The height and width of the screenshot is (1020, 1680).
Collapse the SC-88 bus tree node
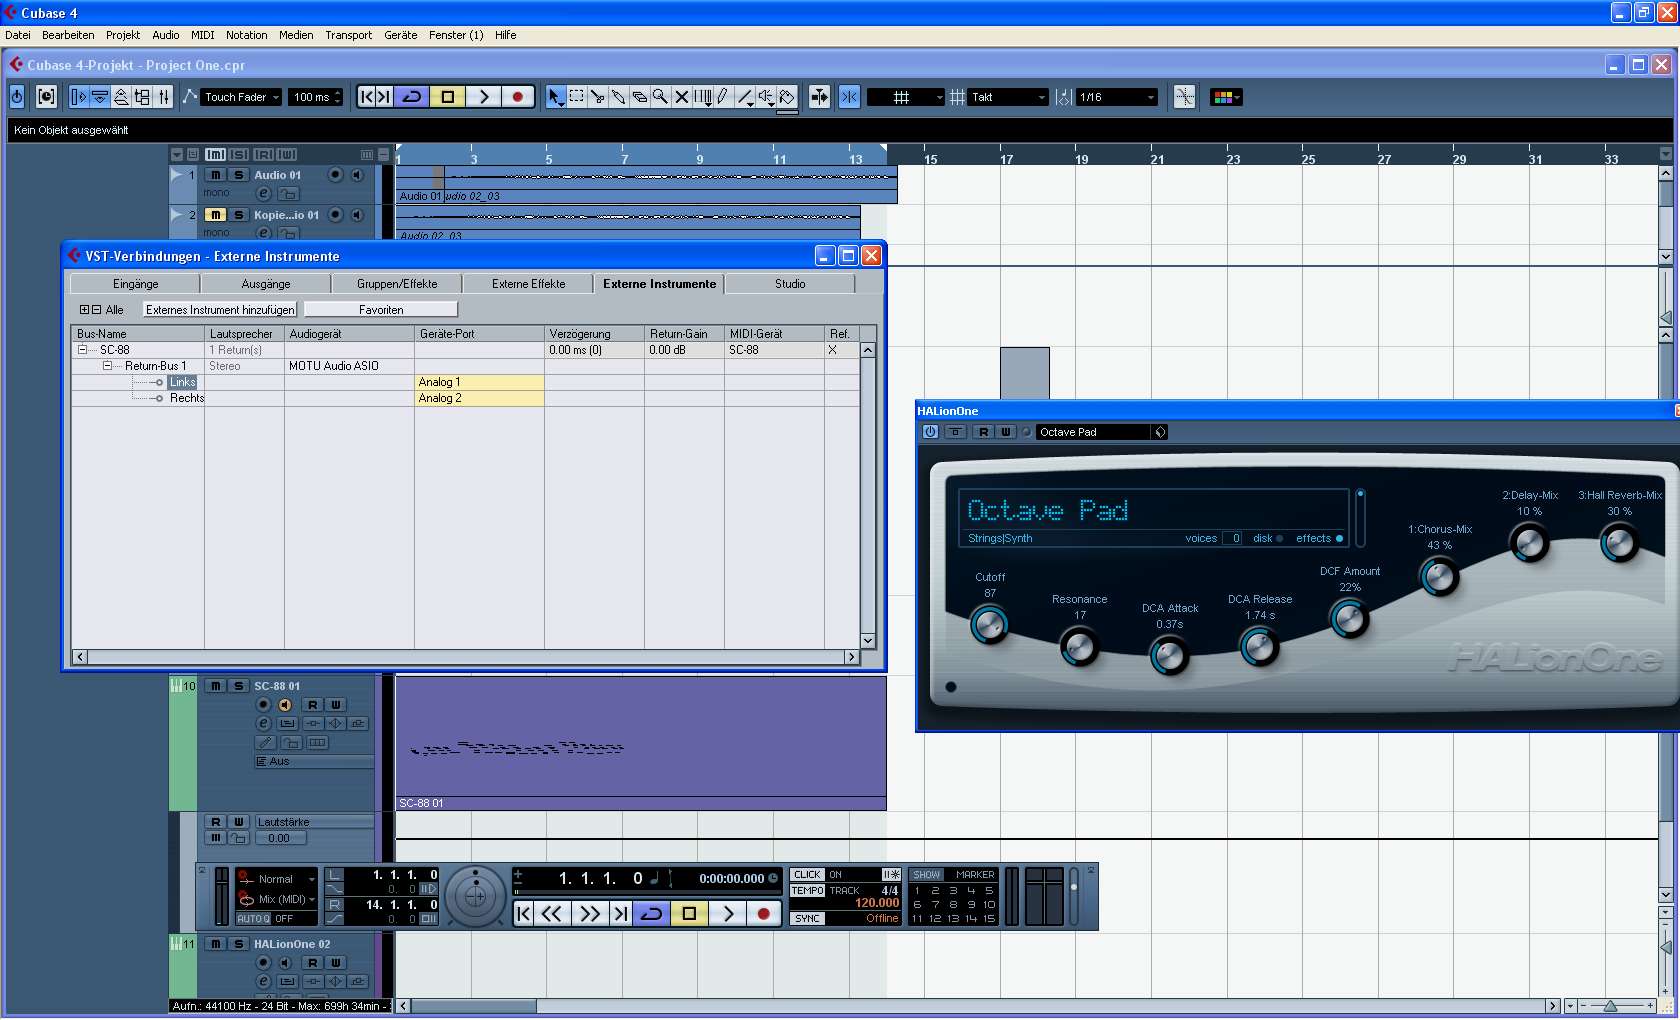[82, 350]
